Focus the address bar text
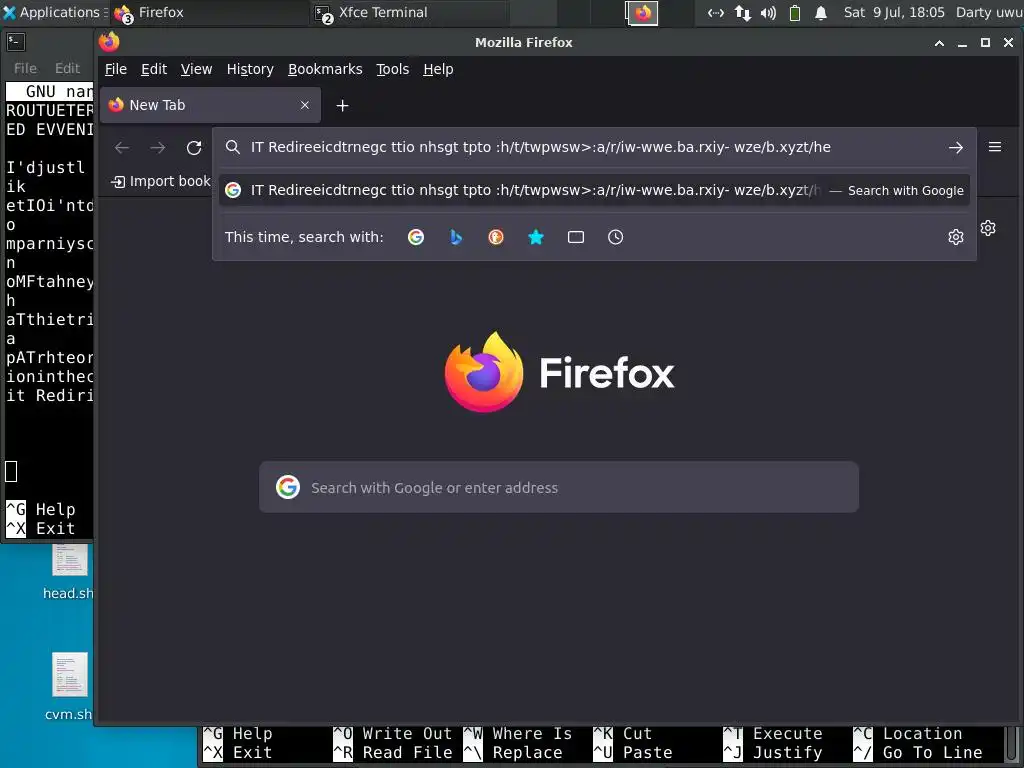Screen dimensions: 1024x768 541,147
